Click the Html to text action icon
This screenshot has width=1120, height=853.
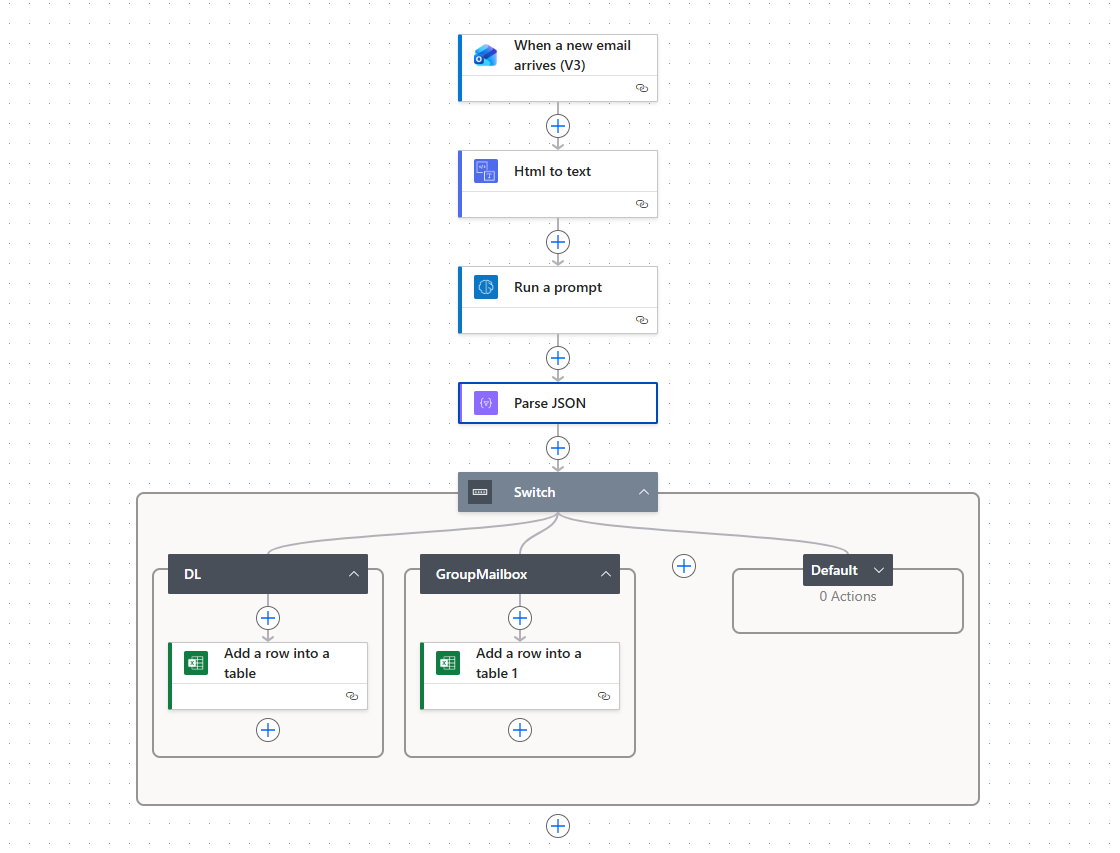point(486,171)
